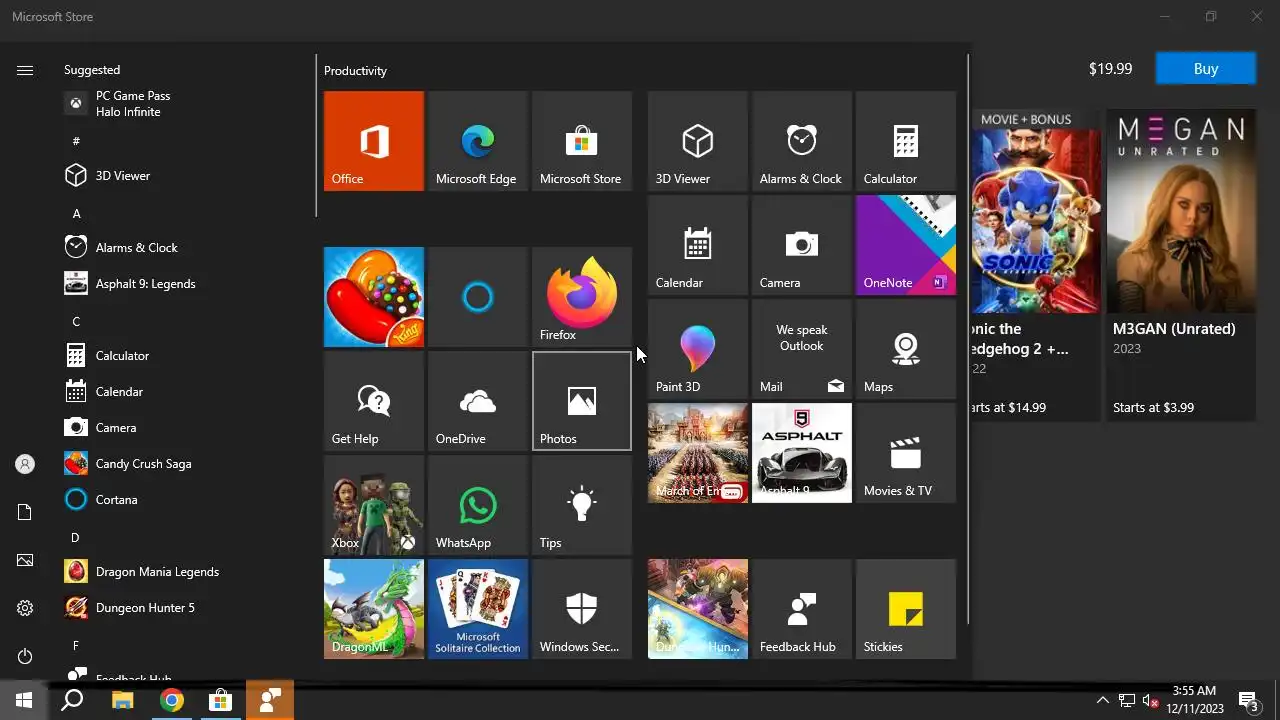Launch the Stickies tile
This screenshot has width=1280, height=720.
click(906, 609)
